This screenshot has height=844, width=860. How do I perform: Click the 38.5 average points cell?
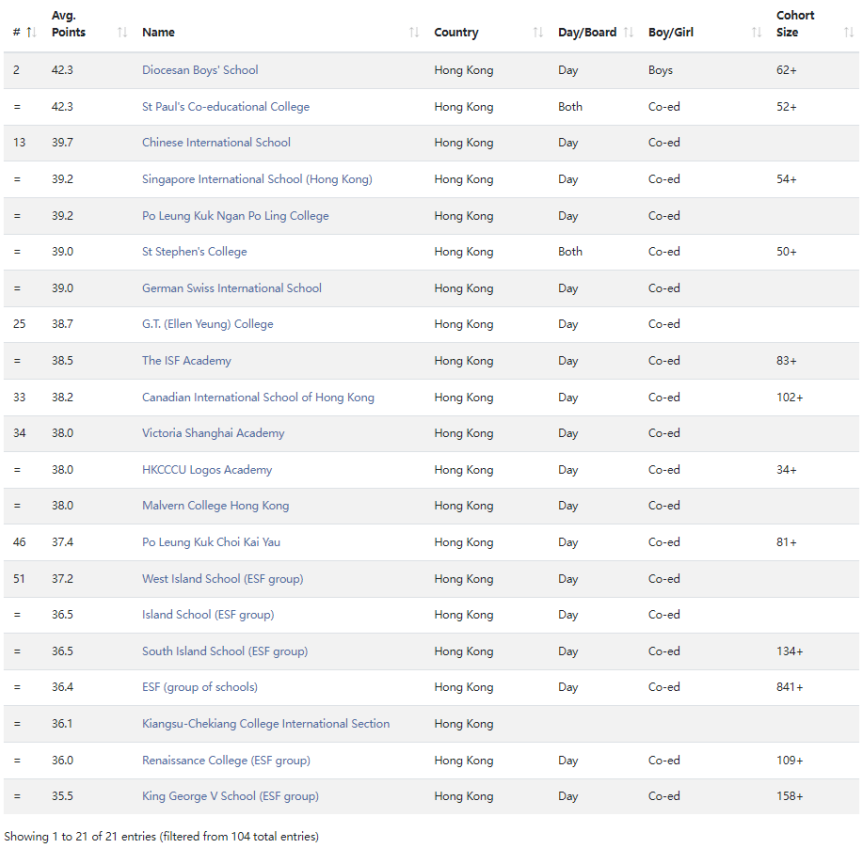click(x=63, y=361)
